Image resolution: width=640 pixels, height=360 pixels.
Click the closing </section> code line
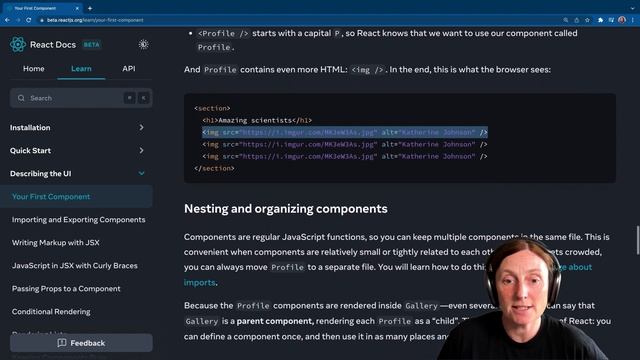(214, 168)
